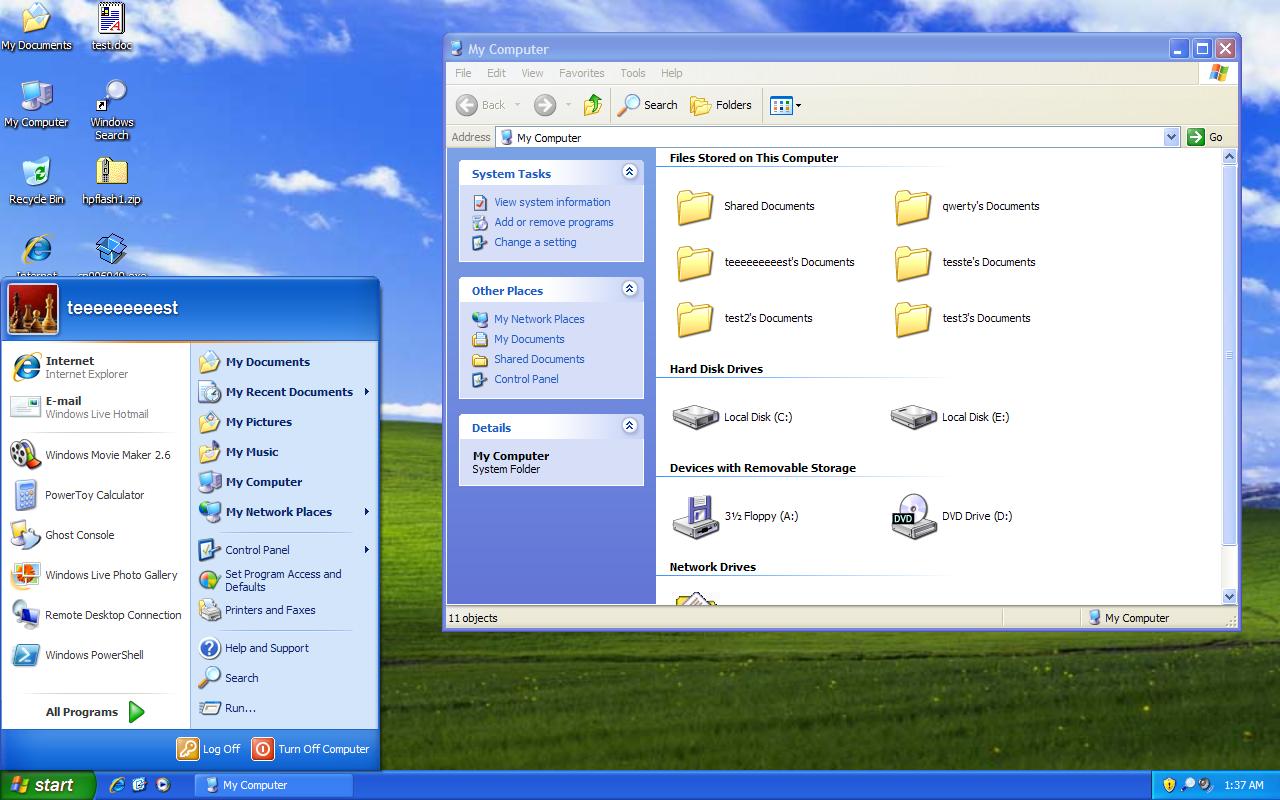
Task: Click the Start button on taskbar
Action: point(47,785)
